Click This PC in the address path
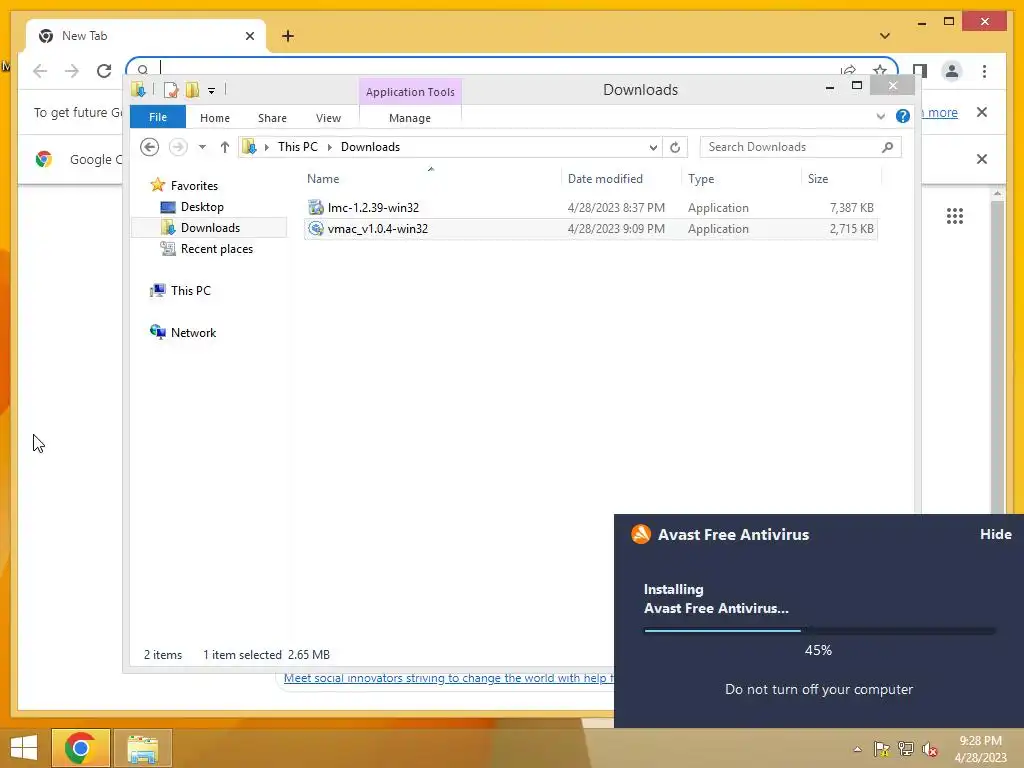This screenshot has height=768, width=1024. (x=298, y=147)
